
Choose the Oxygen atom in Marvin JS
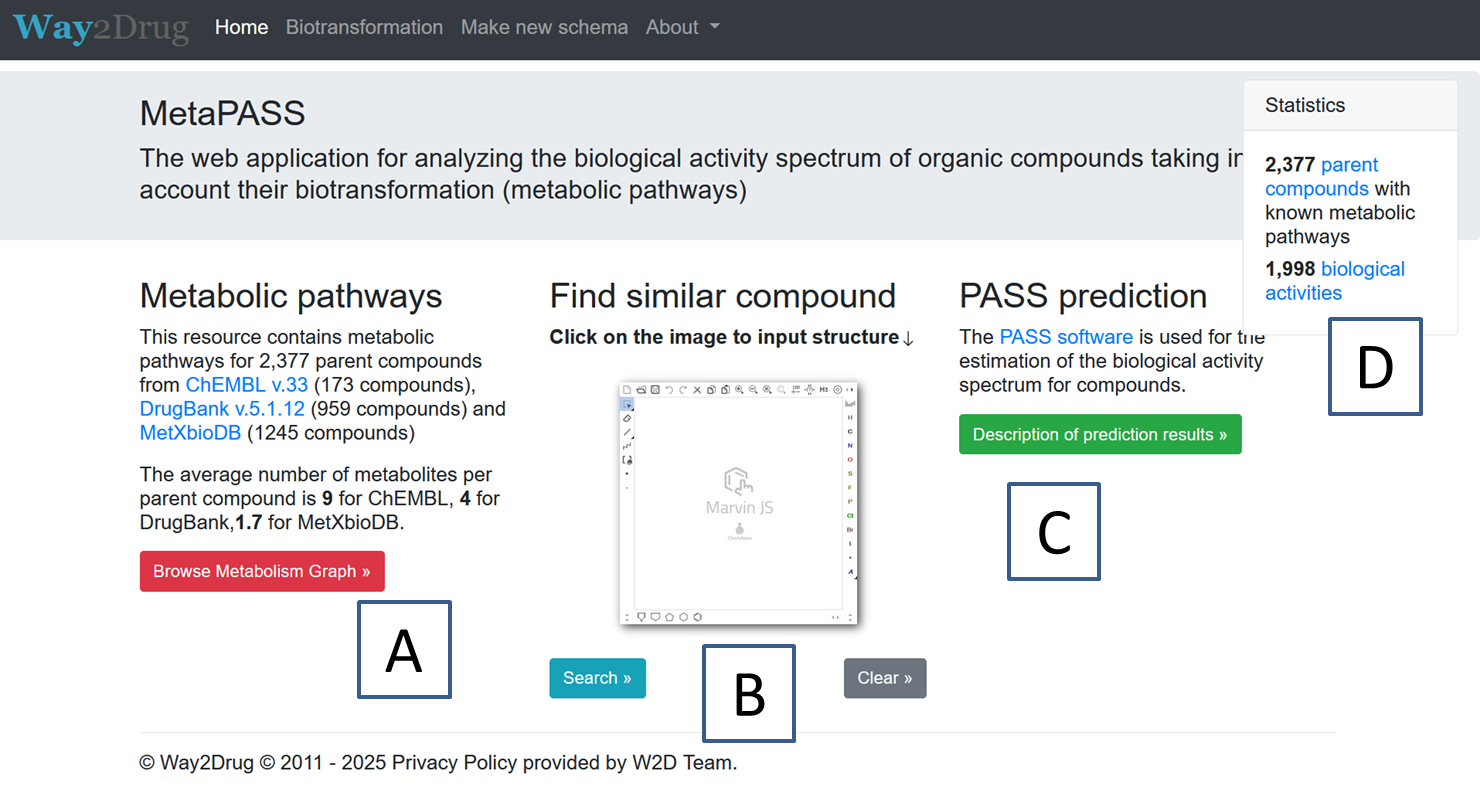[x=850, y=460]
